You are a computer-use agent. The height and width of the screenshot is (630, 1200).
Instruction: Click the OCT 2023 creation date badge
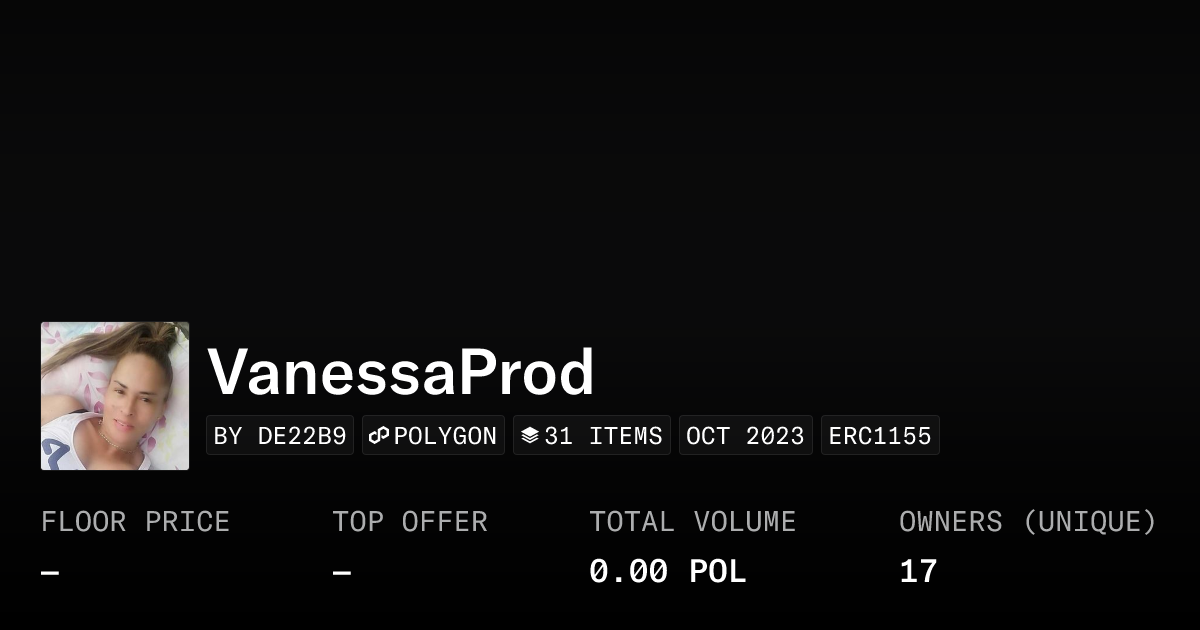pos(745,436)
